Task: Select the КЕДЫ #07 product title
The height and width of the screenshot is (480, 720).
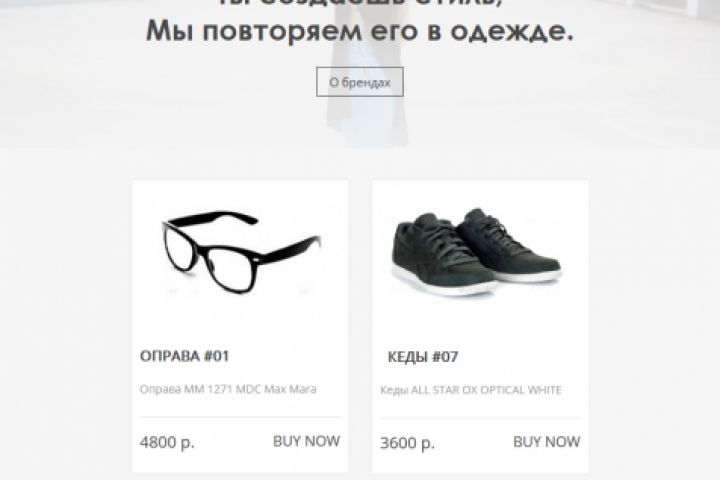Action: [423, 357]
